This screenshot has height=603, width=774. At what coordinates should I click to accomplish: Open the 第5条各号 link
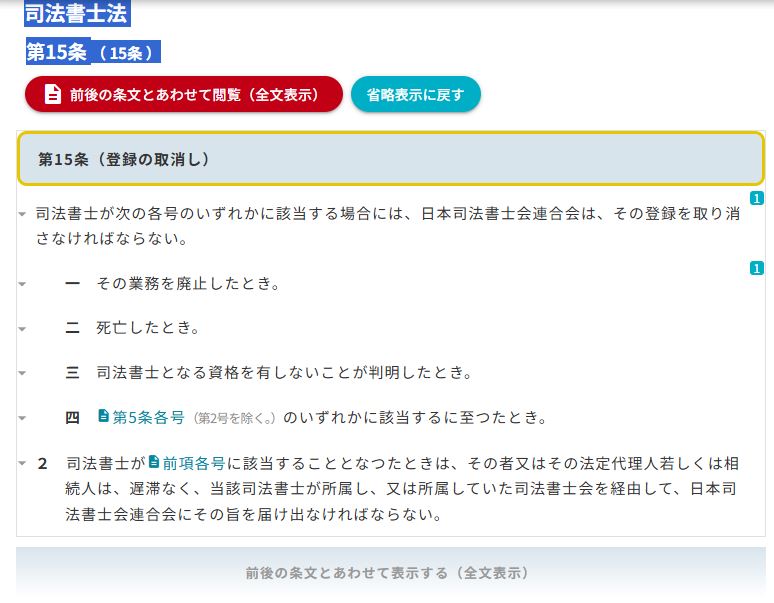pyautogui.click(x=148, y=417)
